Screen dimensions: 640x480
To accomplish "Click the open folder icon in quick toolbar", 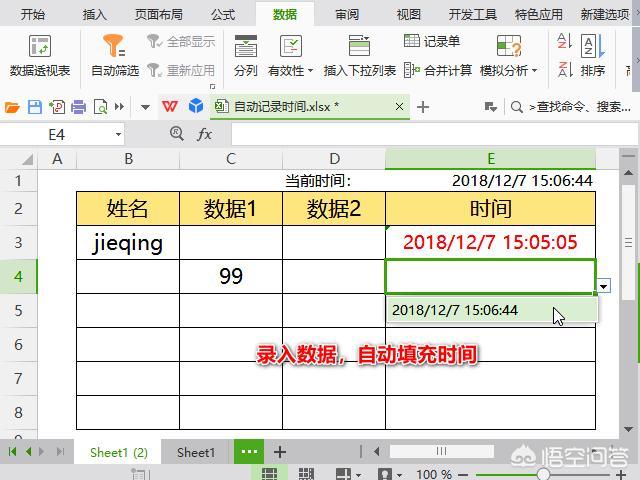I will click(x=12, y=107).
